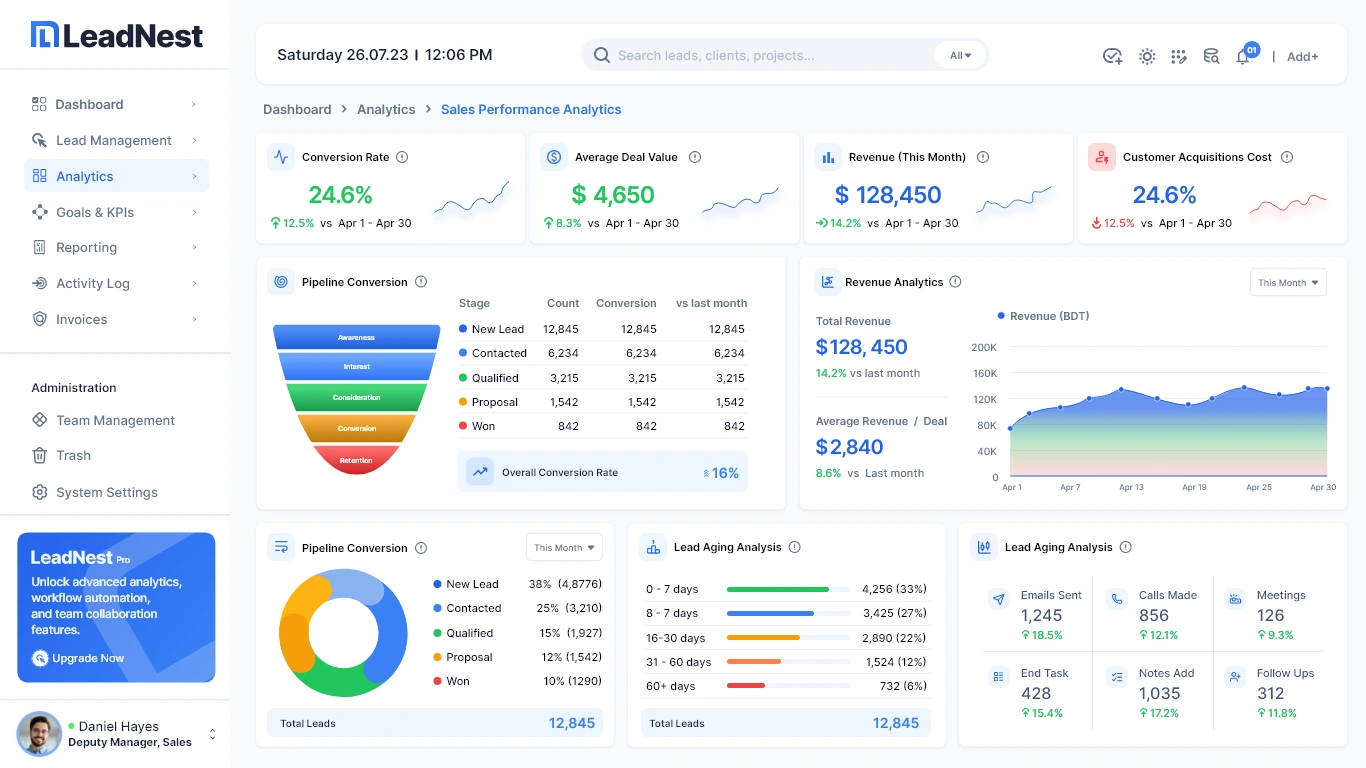This screenshot has height=768, width=1366.
Task: Click the Add+ button
Action: [x=1302, y=57]
